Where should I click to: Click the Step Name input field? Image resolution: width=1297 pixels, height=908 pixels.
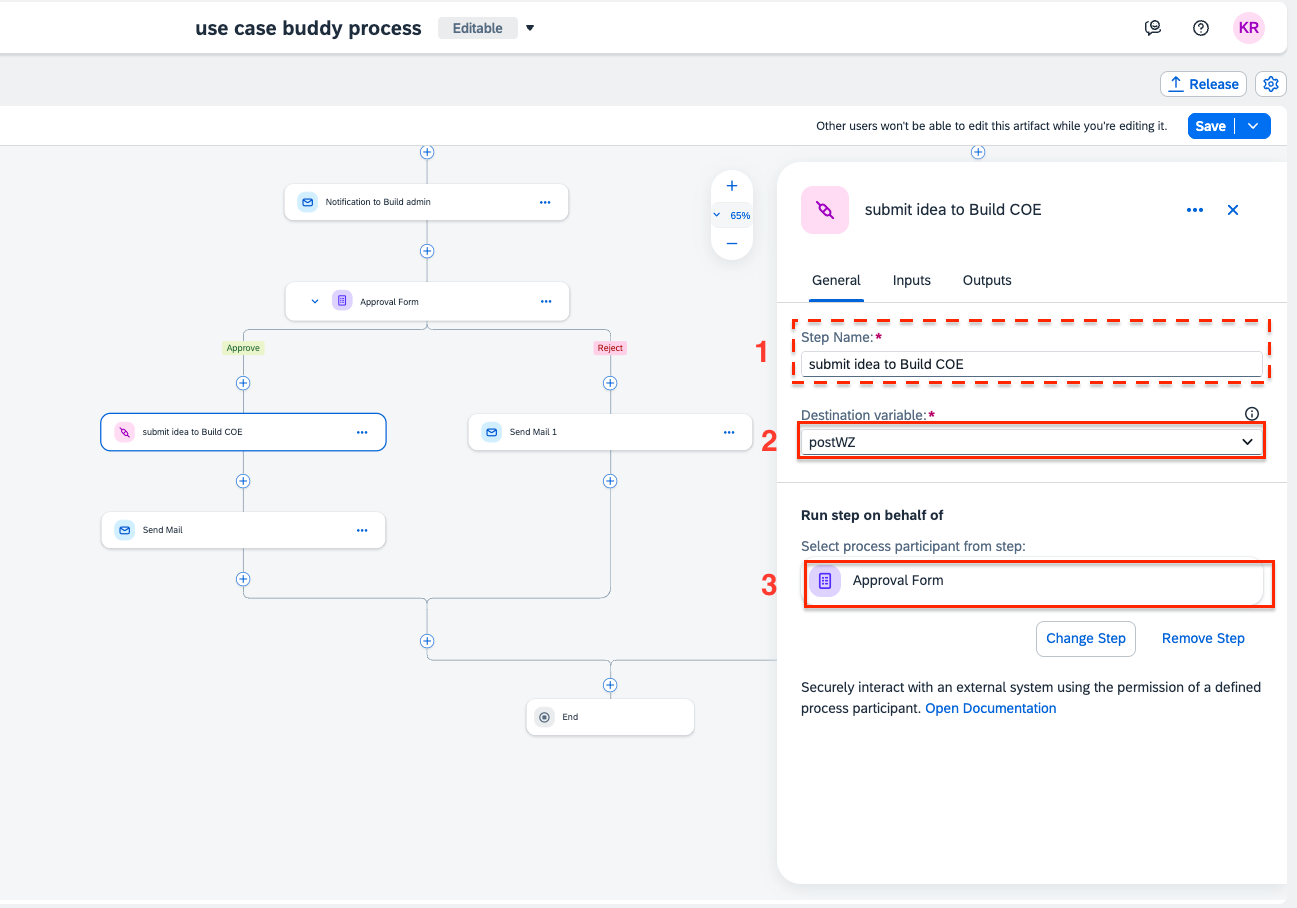[x=1031, y=364]
